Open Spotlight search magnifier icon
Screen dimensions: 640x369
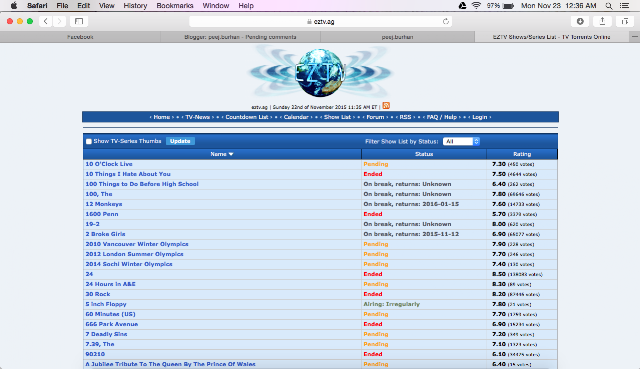pyautogui.click(x=609, y=6)
